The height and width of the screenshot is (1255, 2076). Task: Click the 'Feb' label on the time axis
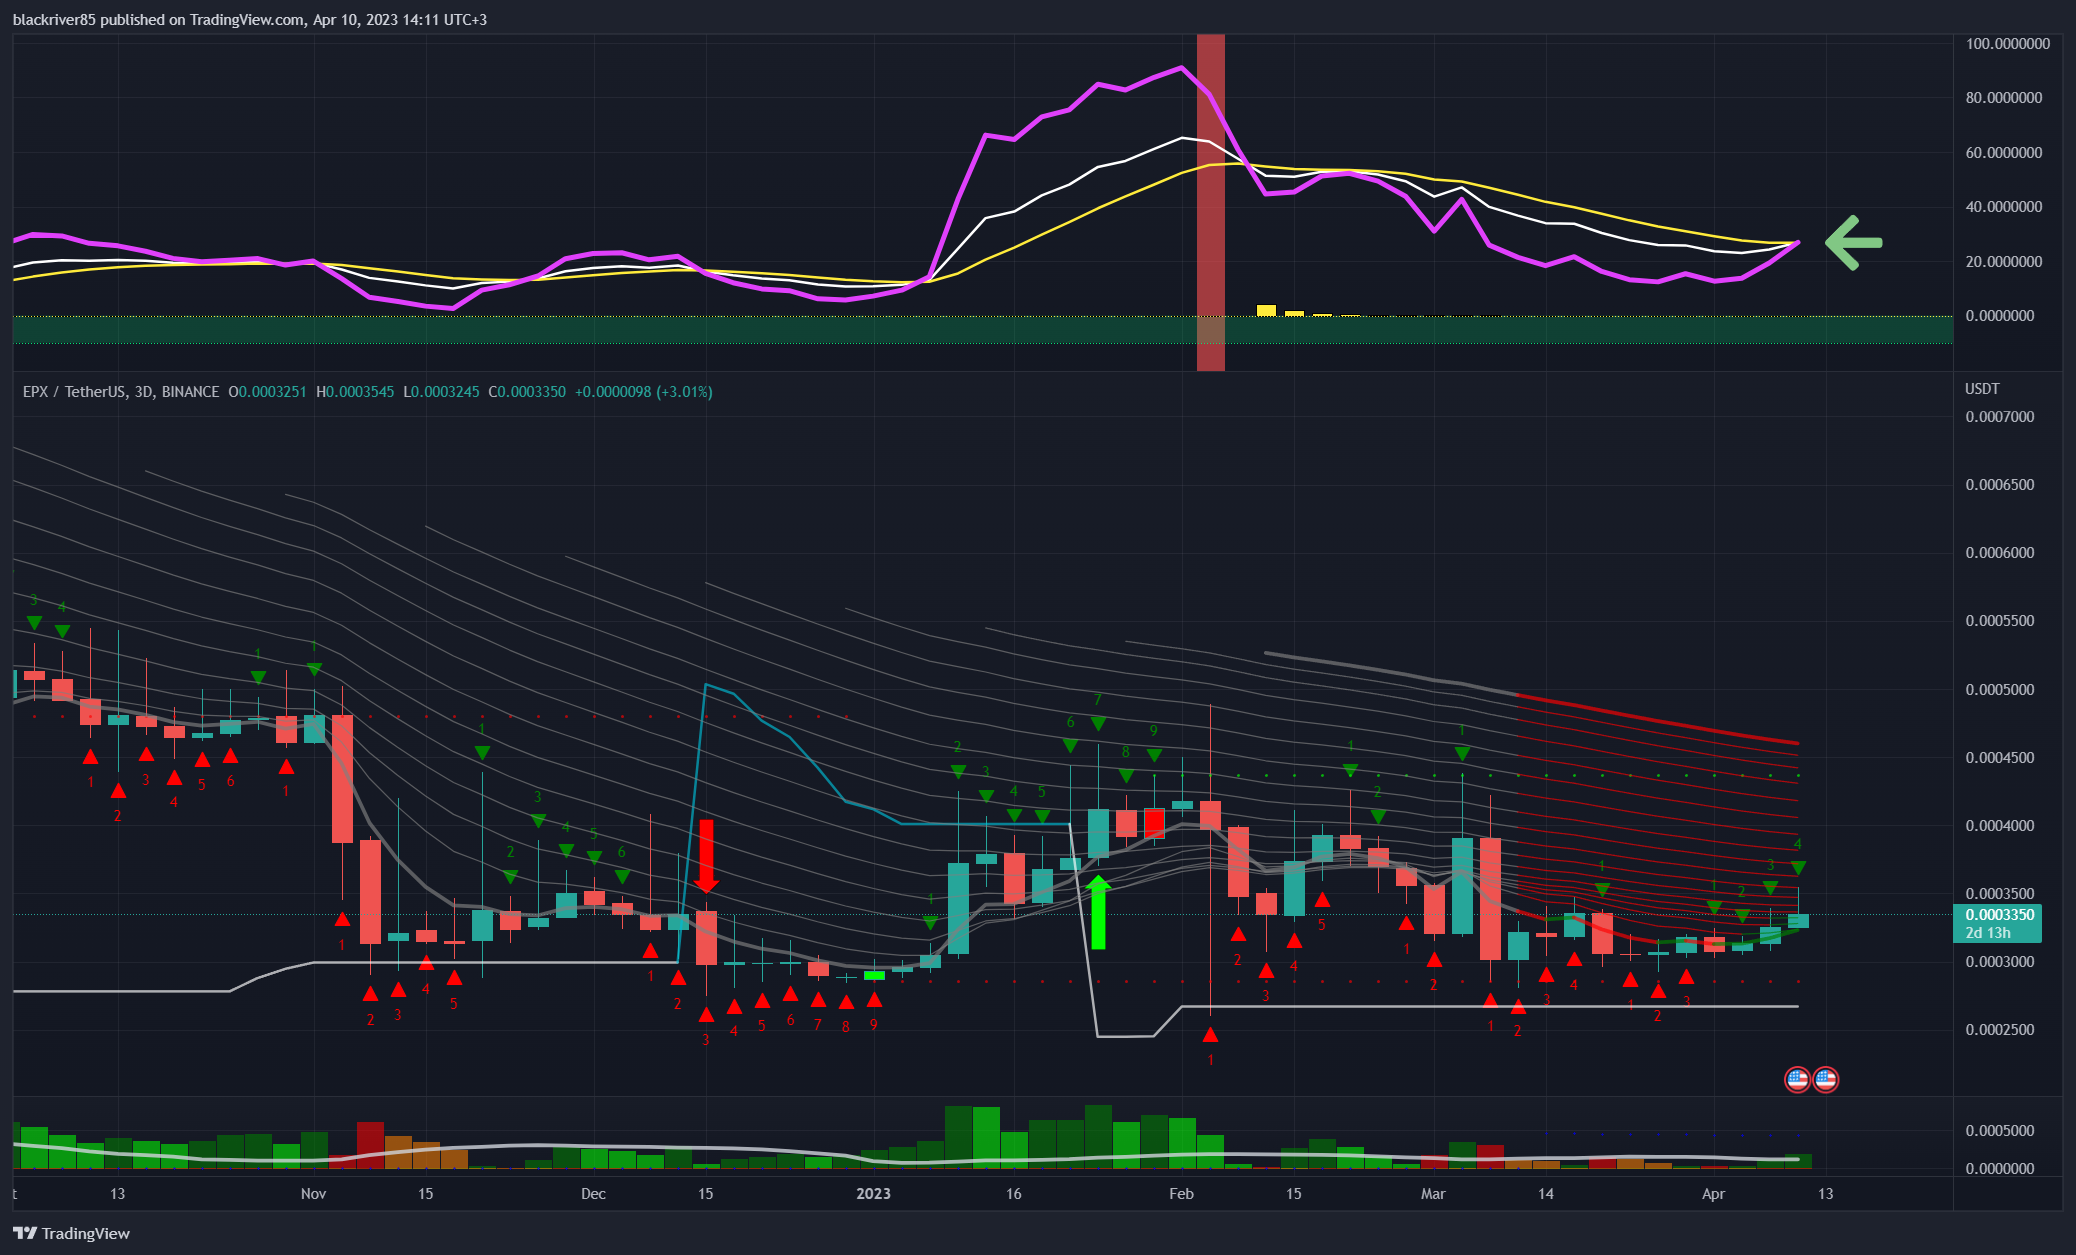pos(1181,1194)
